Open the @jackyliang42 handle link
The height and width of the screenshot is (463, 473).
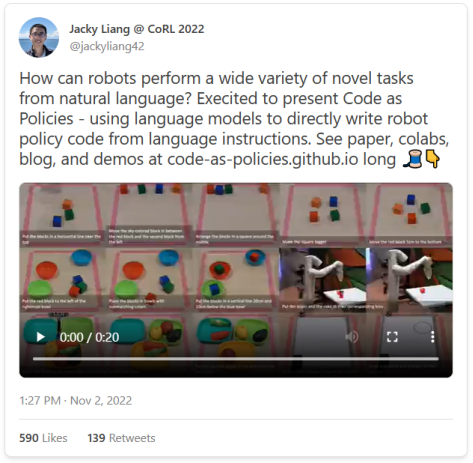point(107,46)
